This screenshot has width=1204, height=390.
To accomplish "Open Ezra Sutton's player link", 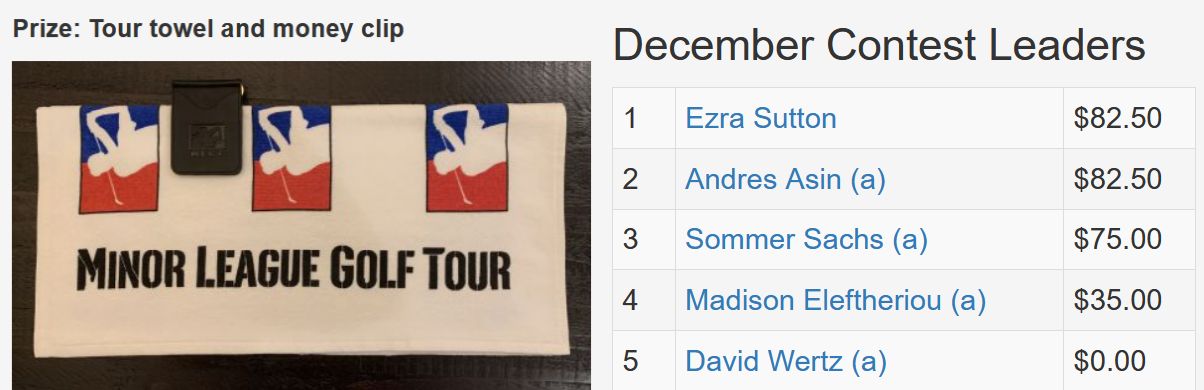I will click(x=760, y=118).
